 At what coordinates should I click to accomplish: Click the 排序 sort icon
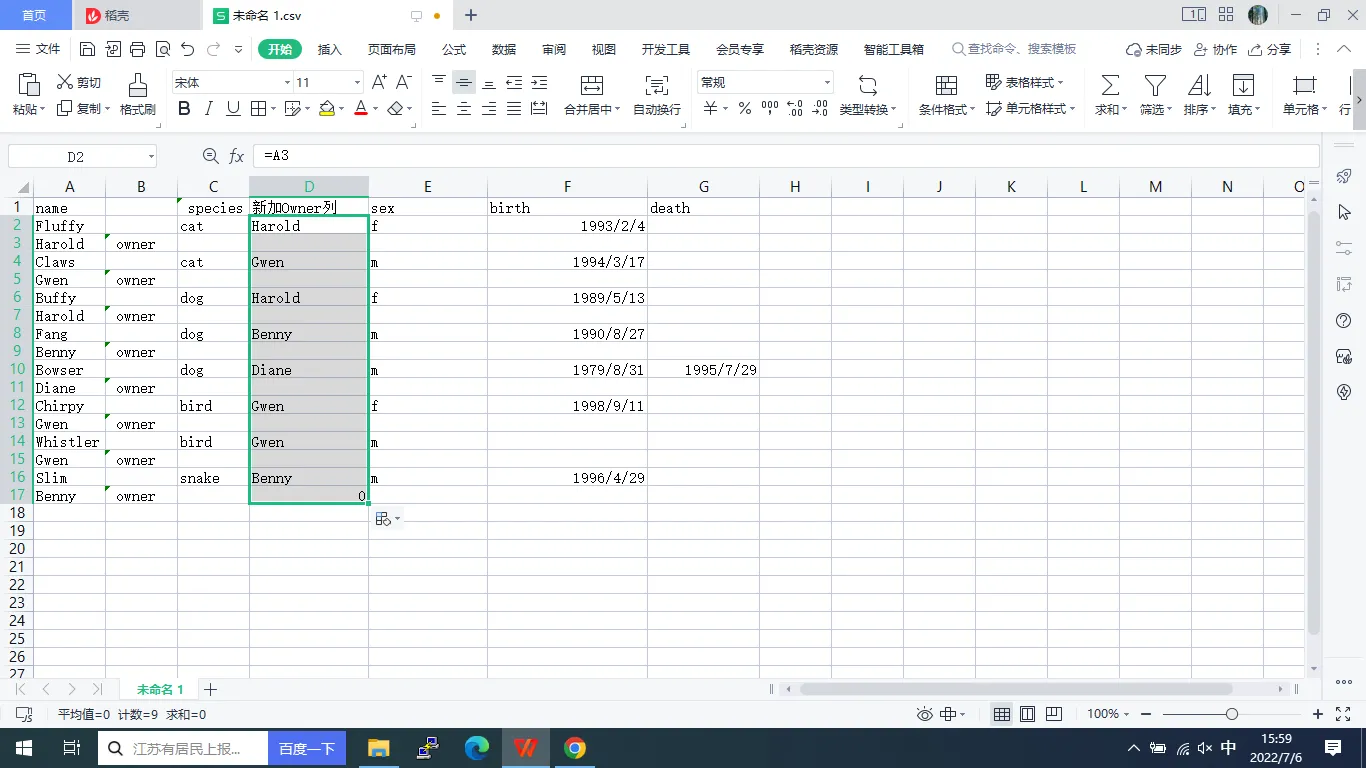pos(1199,84)
